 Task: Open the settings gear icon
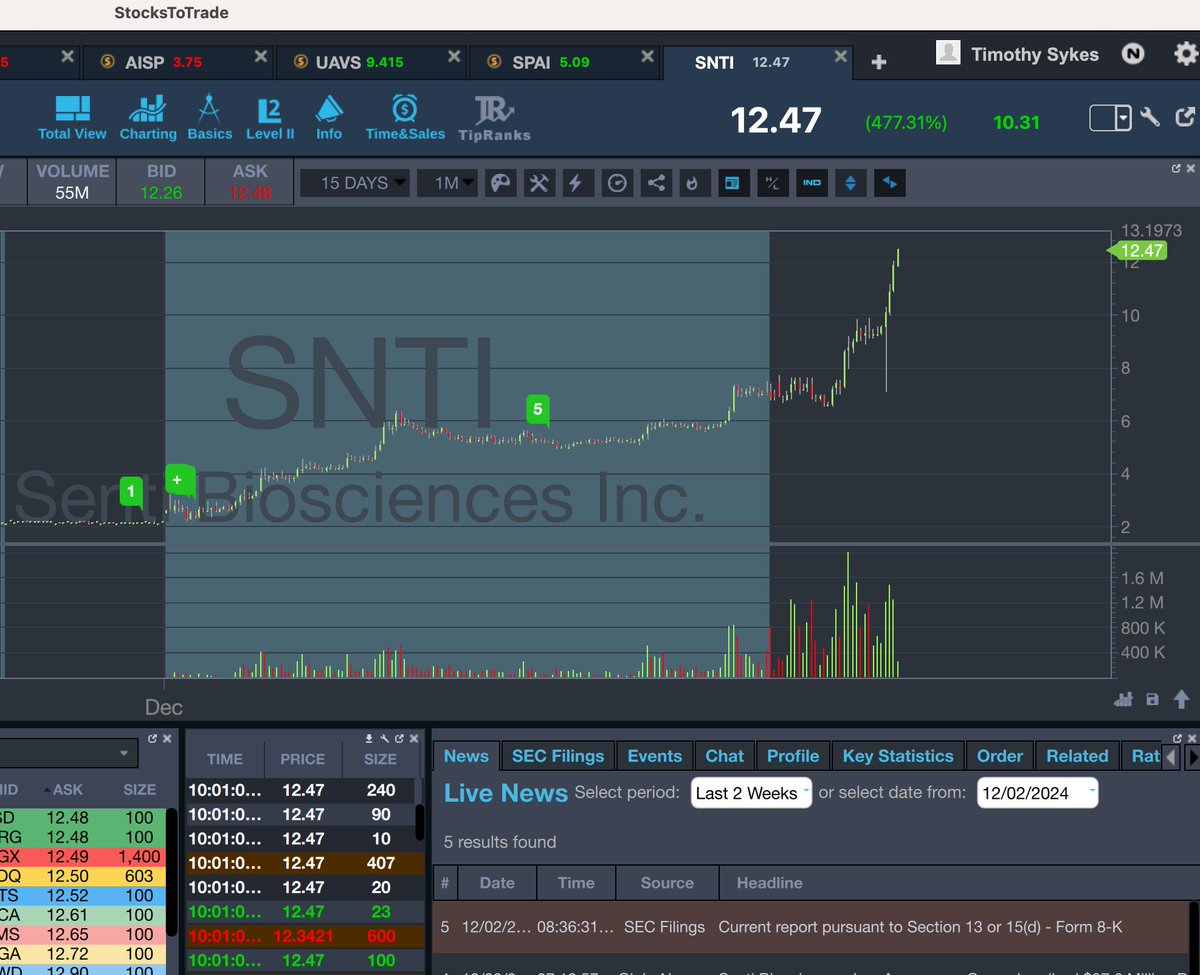(x=1185, y=54)
